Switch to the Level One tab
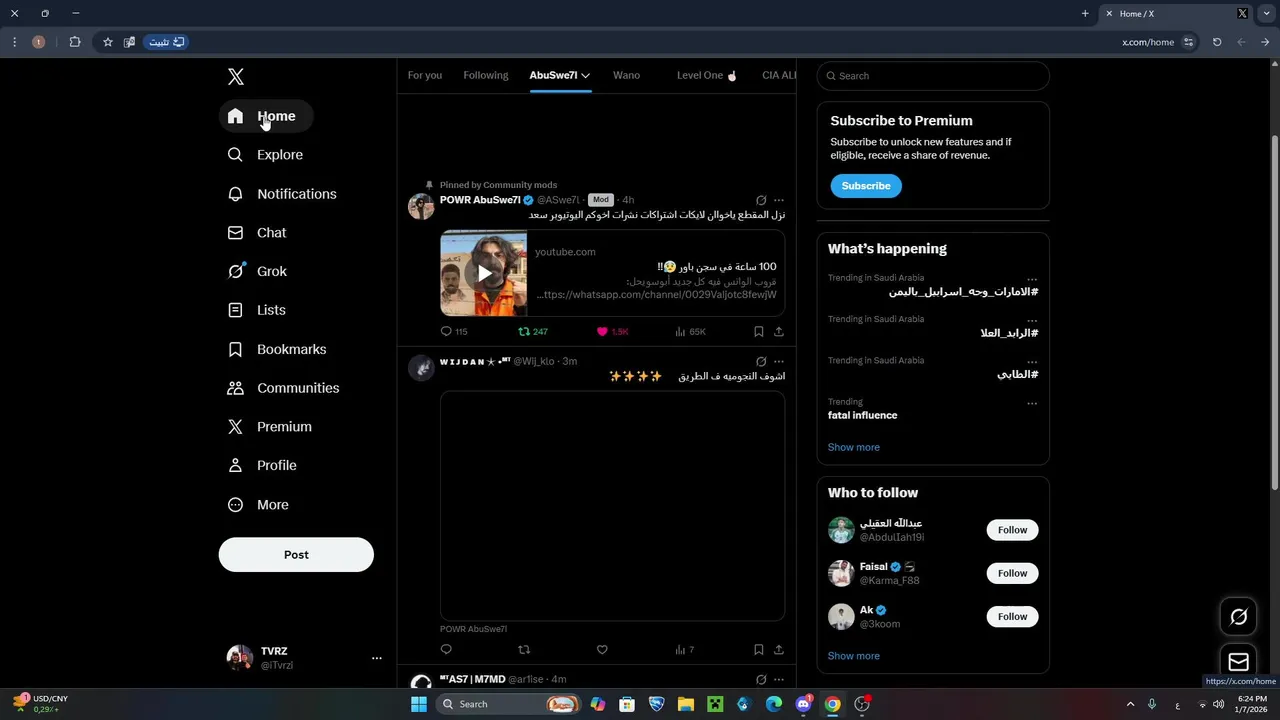Viewport: 1280px width, 720px height. pos(707,76)
